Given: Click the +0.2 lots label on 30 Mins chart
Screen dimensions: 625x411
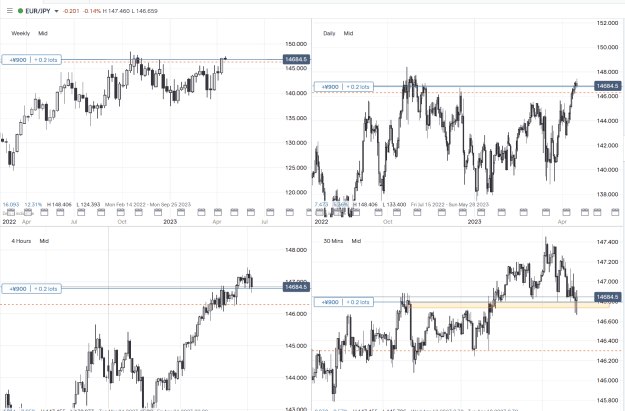Looking at the screenshot, I should tap(358, 302).
